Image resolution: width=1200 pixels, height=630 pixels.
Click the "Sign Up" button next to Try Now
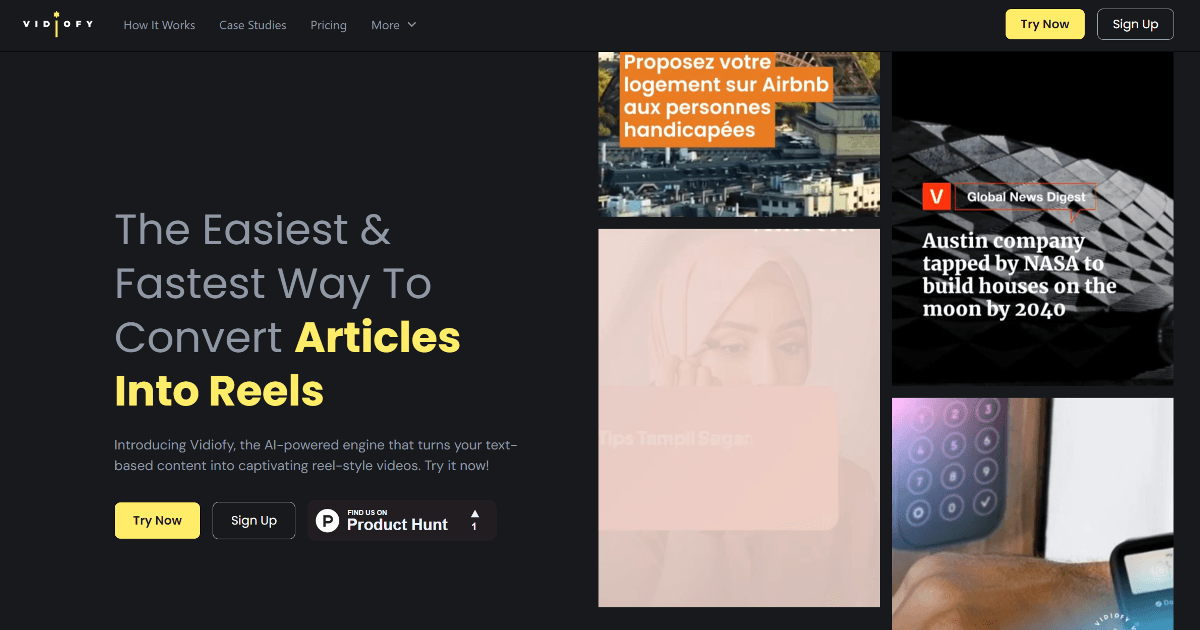click(x=253, y=520)
